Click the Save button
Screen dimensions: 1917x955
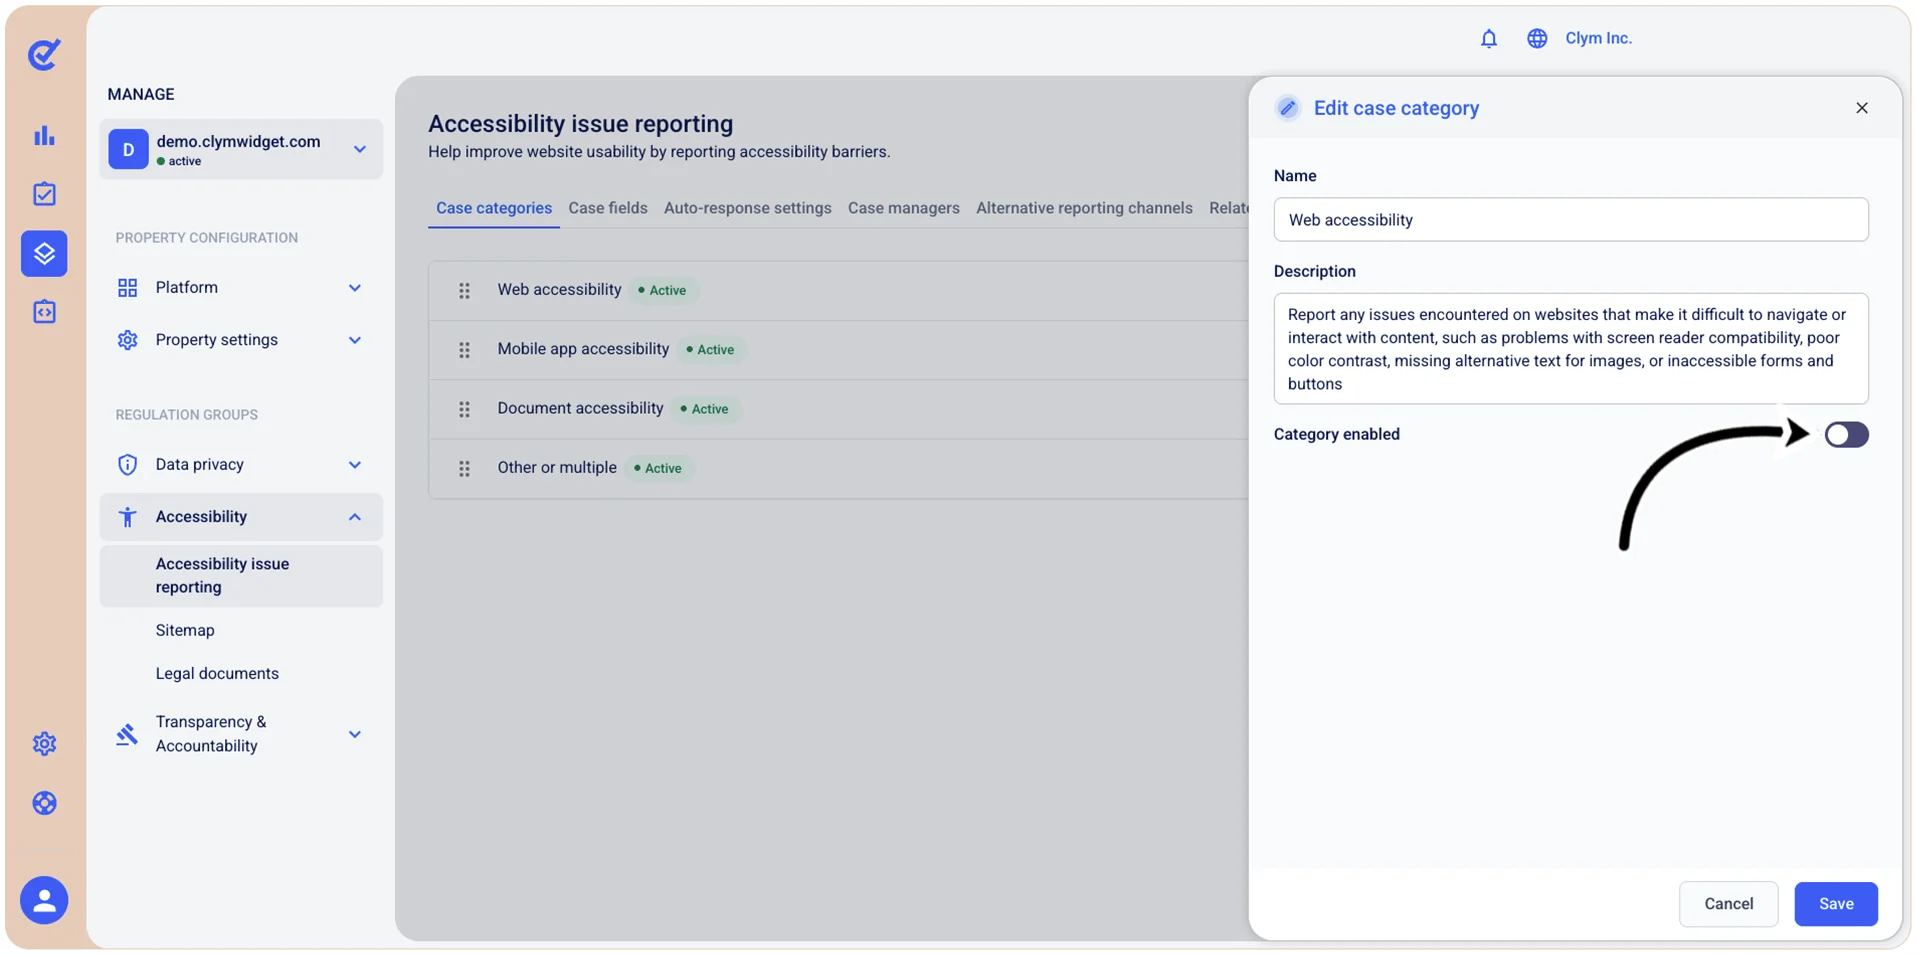pos(1835,904)
